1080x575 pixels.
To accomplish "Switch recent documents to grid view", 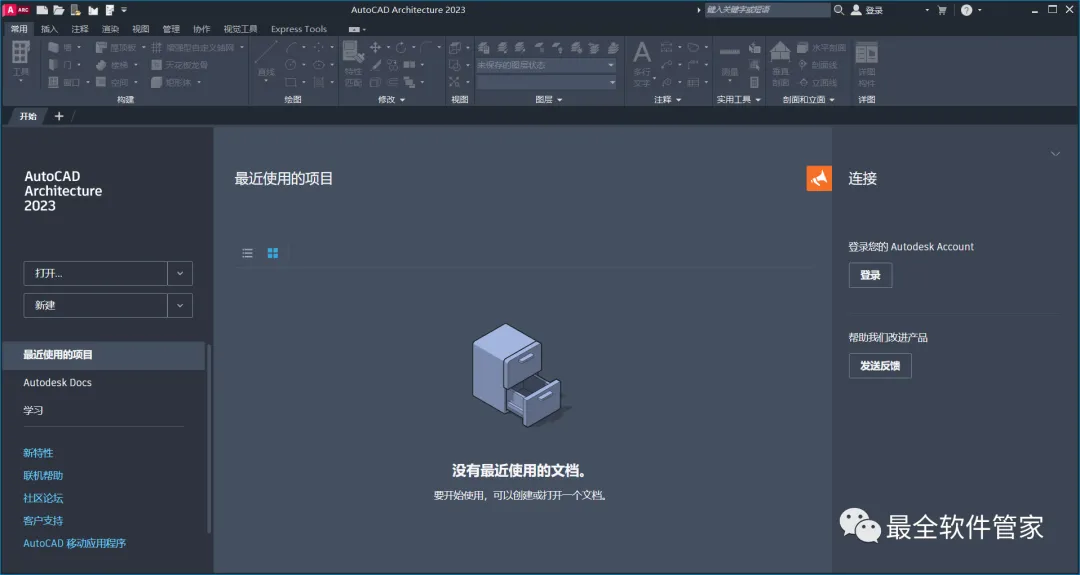I will 273,253.
